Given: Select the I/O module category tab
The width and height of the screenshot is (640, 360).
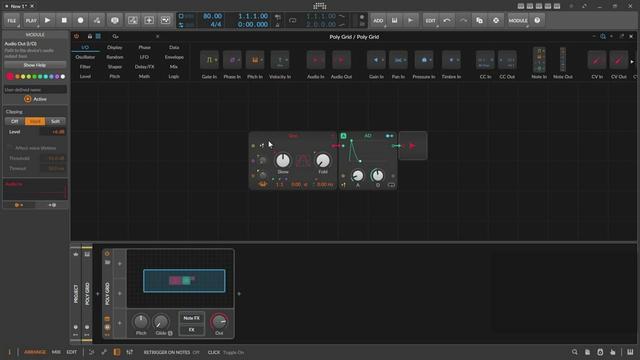Looking at the screenshot, I should (x=85, y=47).
